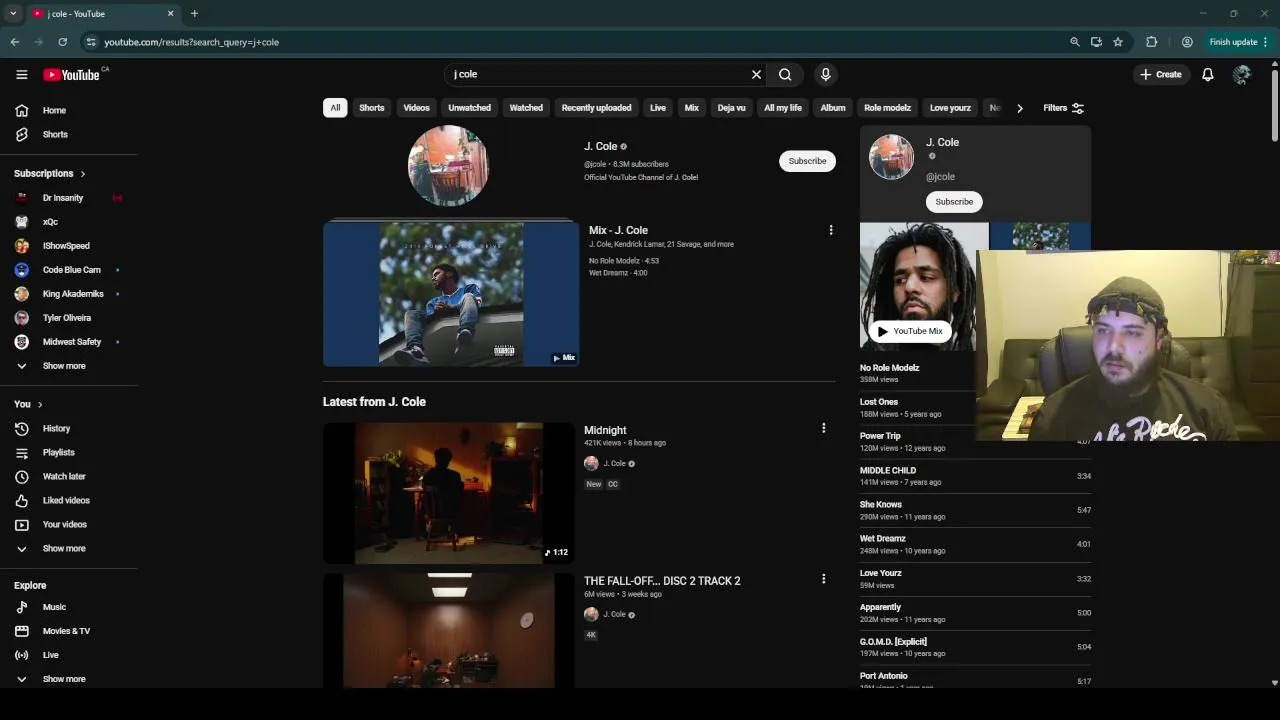Open the YouTube hamburger guide menu

[21, 74]
